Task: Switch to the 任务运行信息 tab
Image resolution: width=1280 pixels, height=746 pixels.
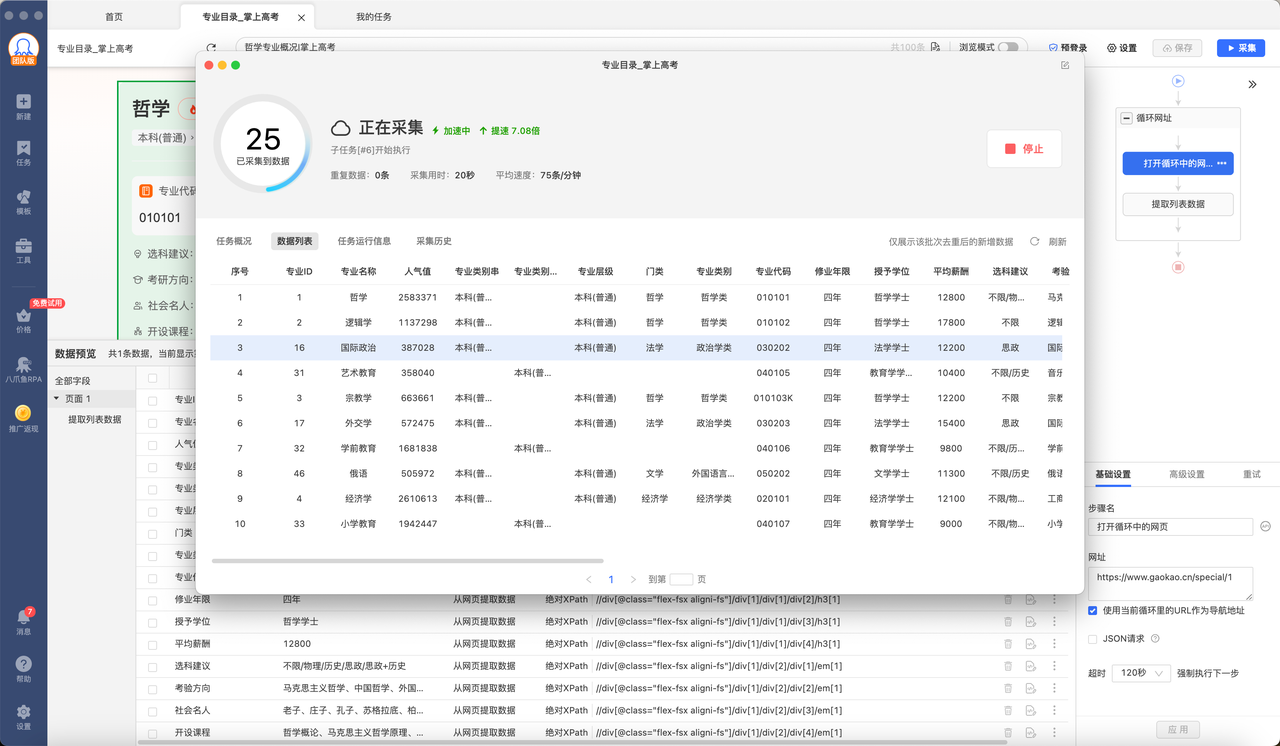Action: (x=364, y=241)
